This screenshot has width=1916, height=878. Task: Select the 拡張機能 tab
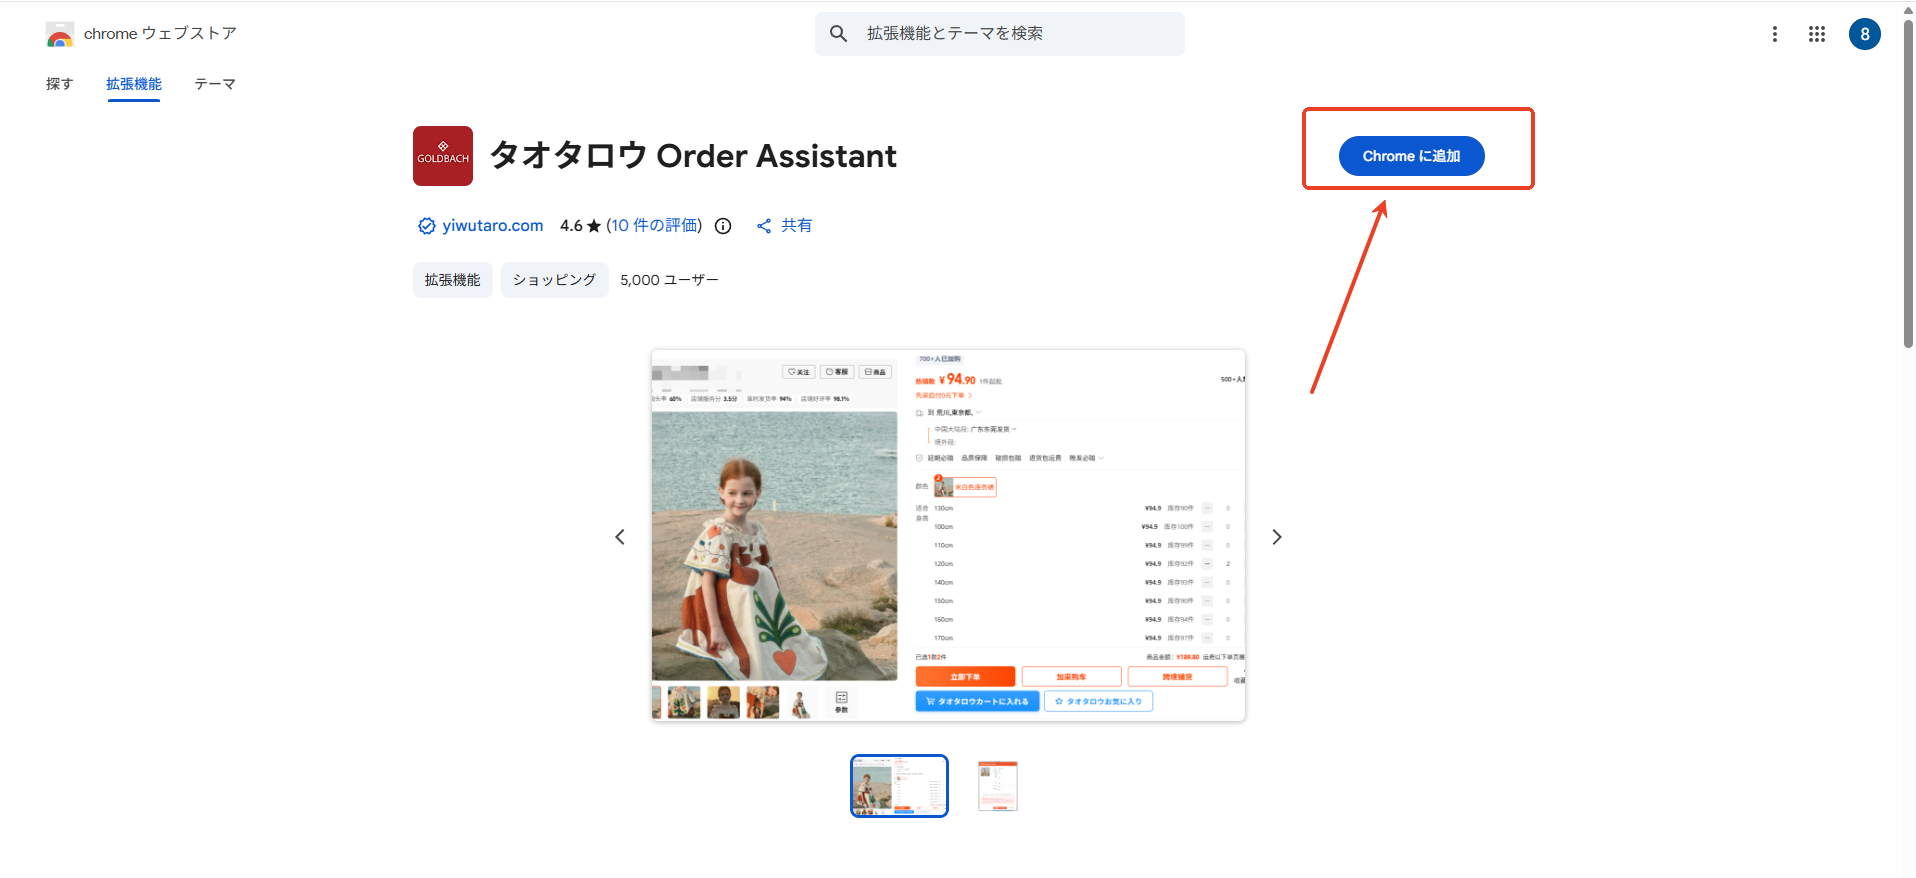click(x=134, y=84)
